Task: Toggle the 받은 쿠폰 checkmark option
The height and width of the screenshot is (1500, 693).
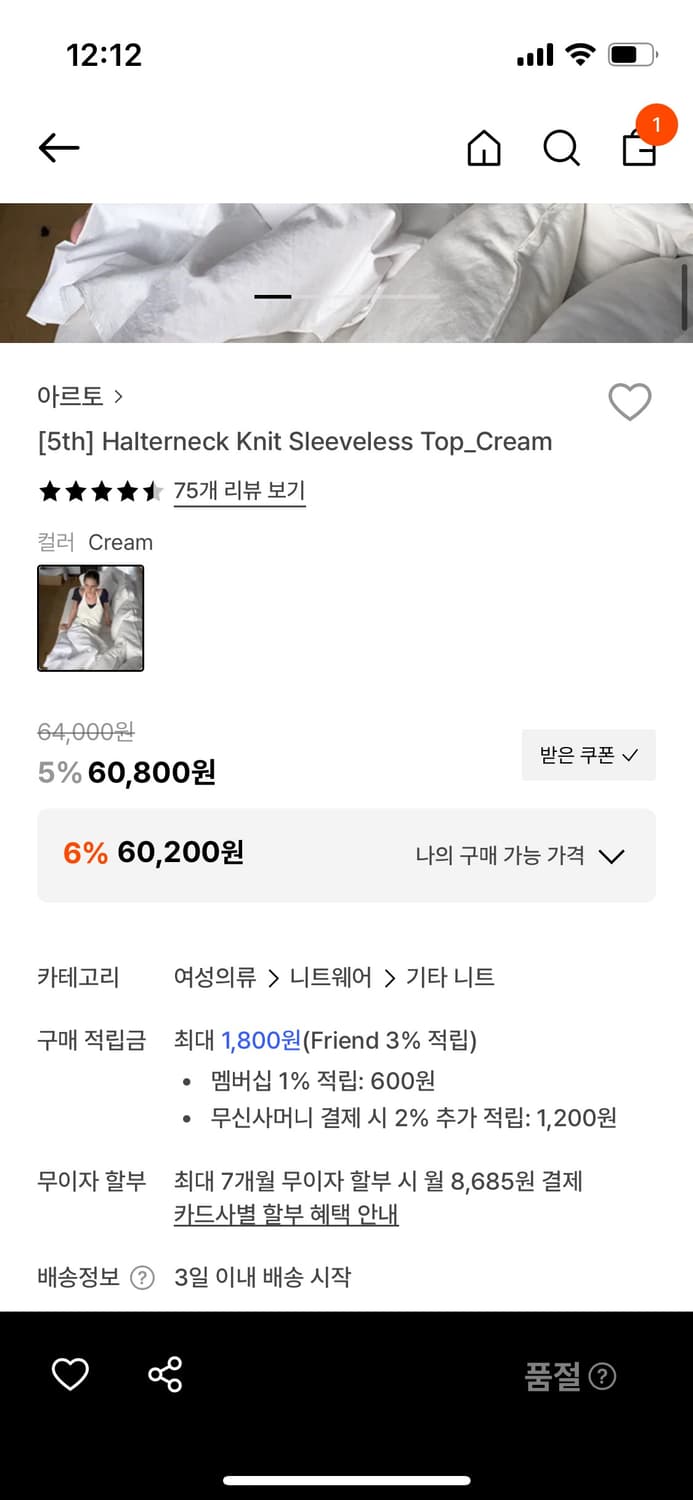Action: 588,755
